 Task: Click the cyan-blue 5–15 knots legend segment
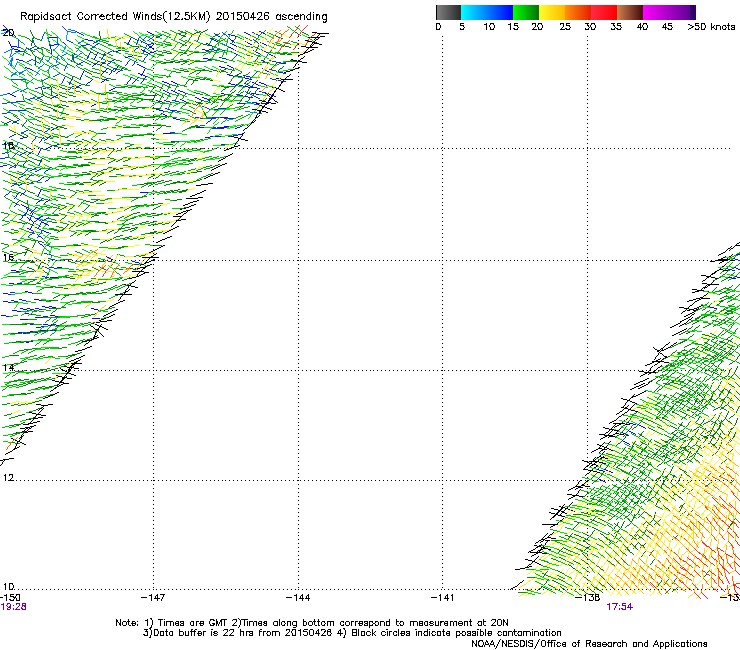pos(487,12)
